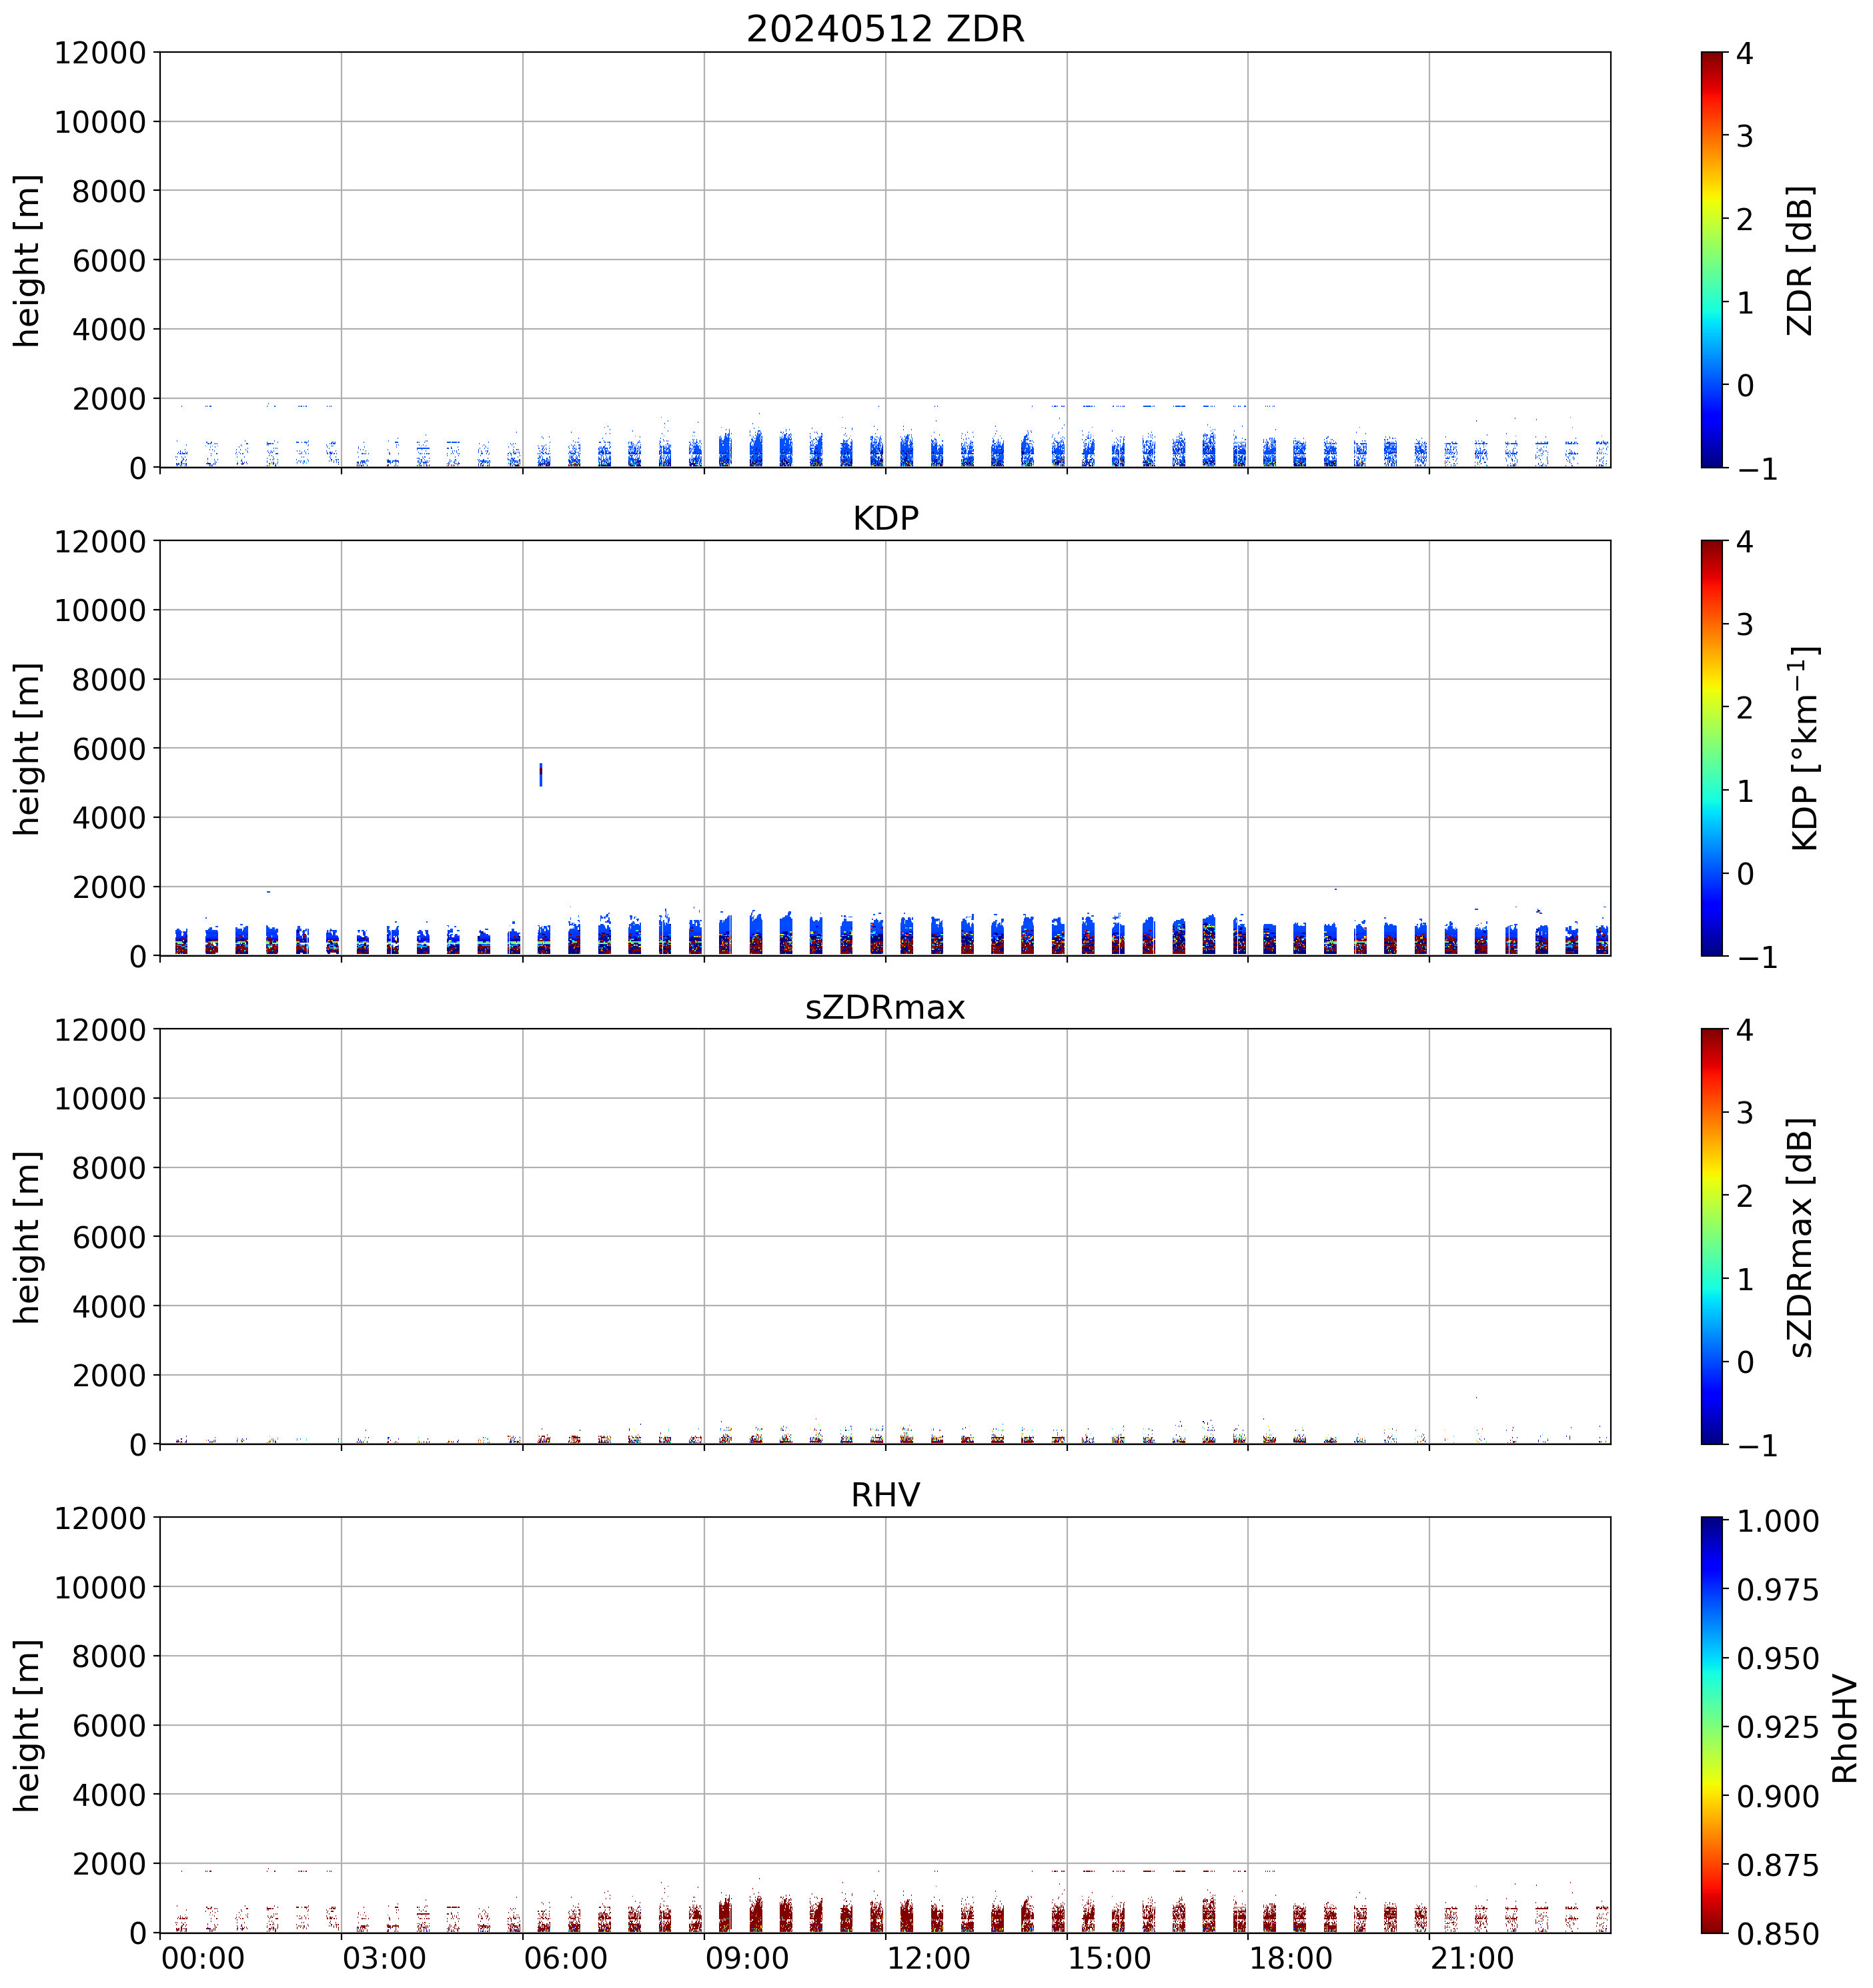Click the 09:00 x-axis tick label
The width and height of the screenshot is (1873, 1988).
pos(746,1958)
